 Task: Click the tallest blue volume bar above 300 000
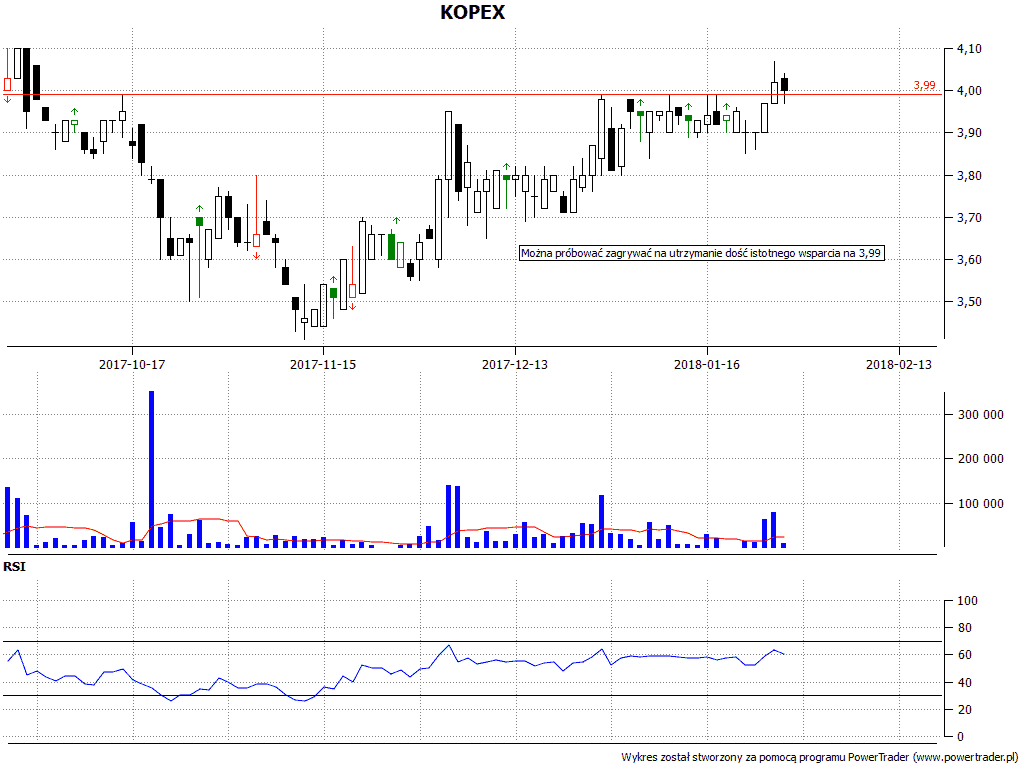[x=152, y=470]
